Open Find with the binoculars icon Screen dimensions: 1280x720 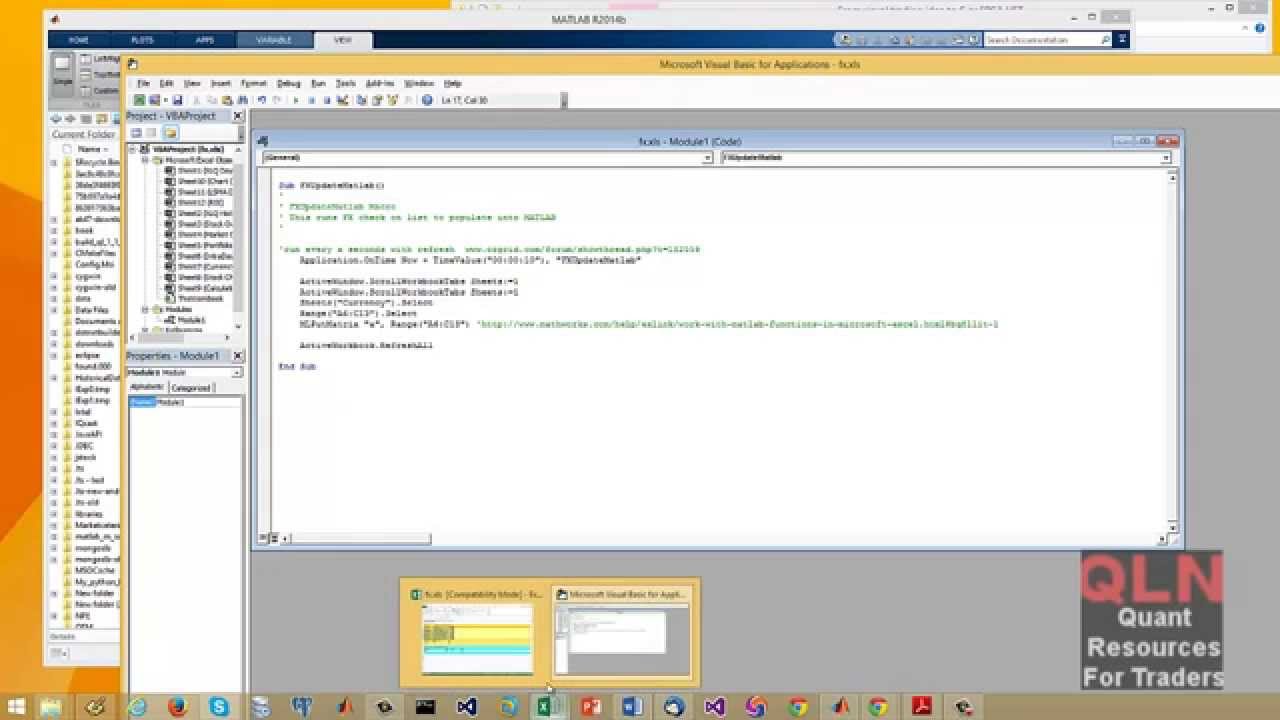(242, 100)
